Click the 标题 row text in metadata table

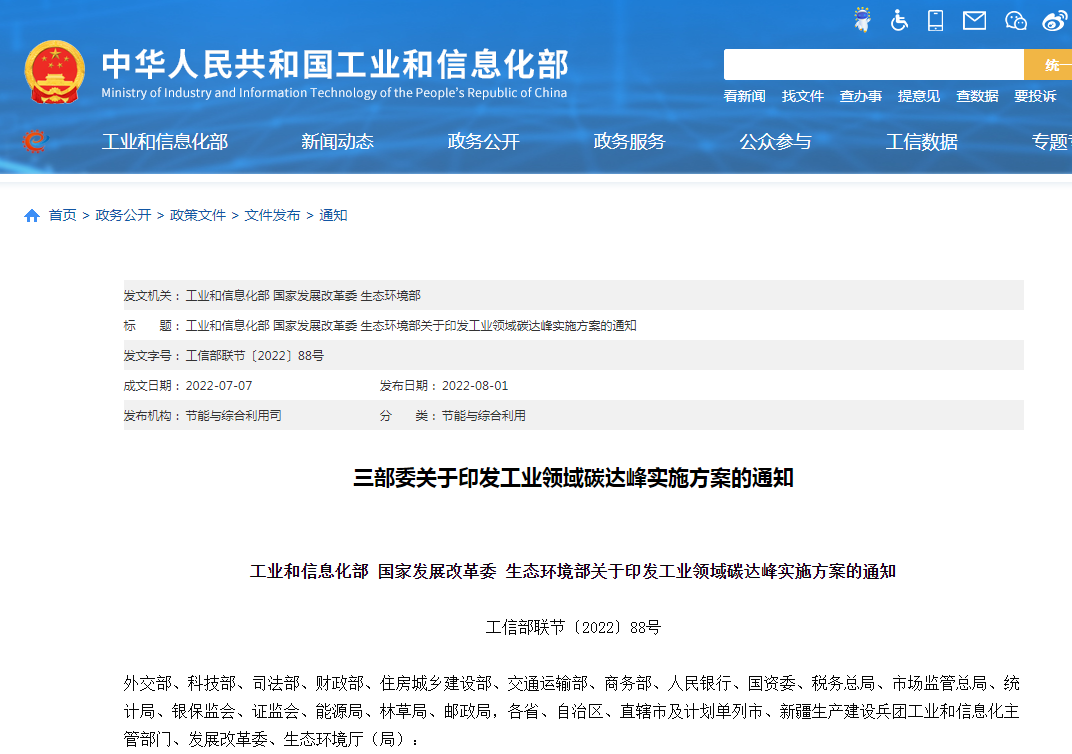pos(411,325)
